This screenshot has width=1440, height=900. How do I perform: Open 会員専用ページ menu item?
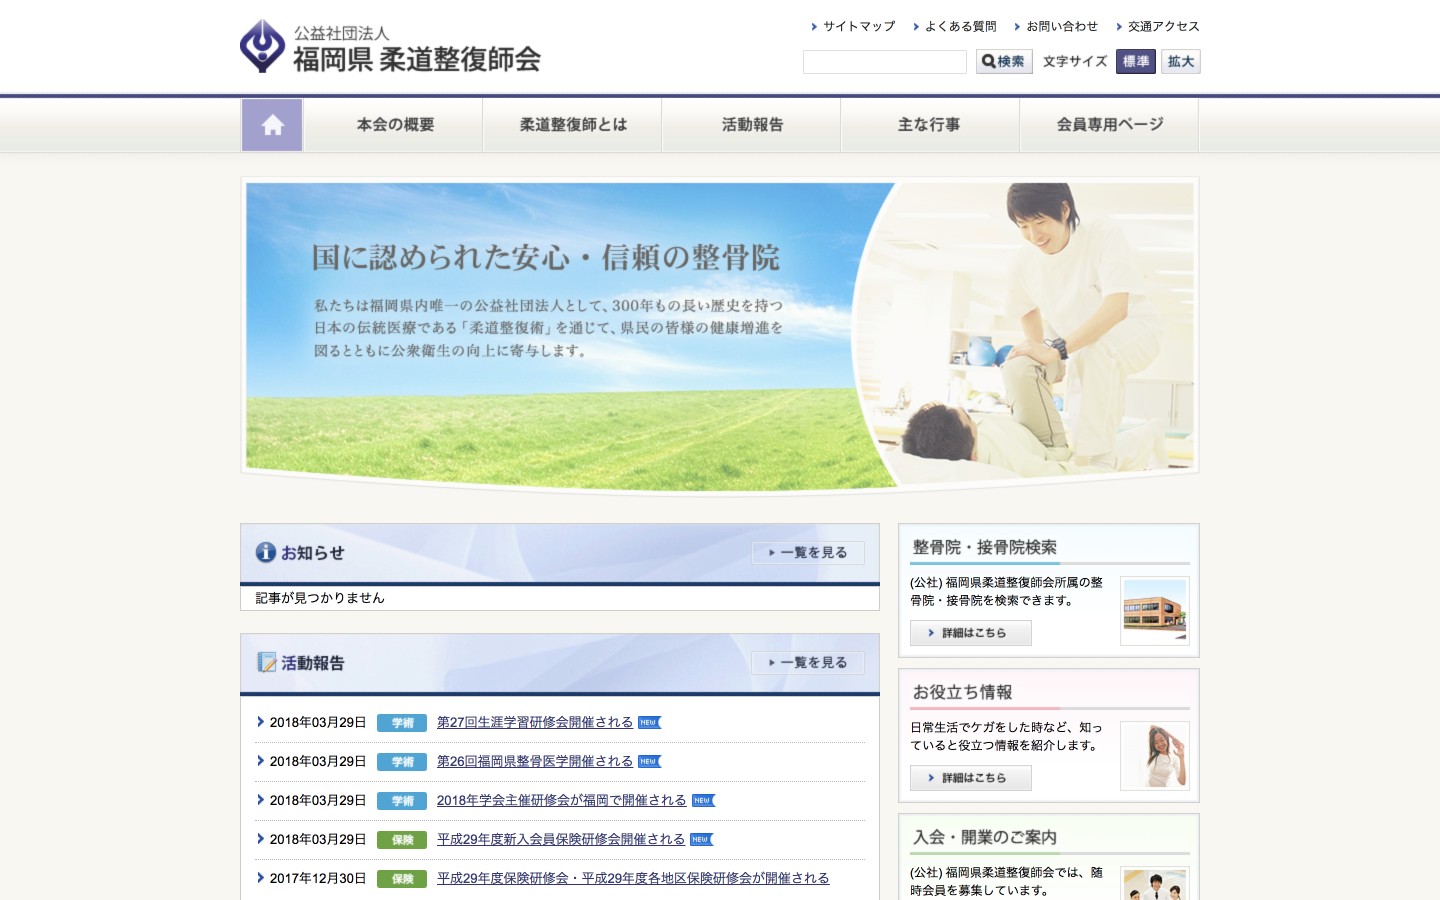point(1109,125)
